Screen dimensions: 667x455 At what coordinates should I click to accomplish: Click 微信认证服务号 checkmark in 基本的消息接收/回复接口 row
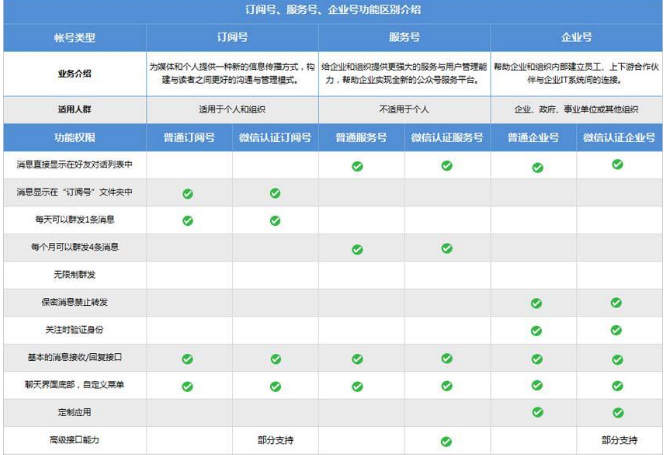click(x=447, y=358)
